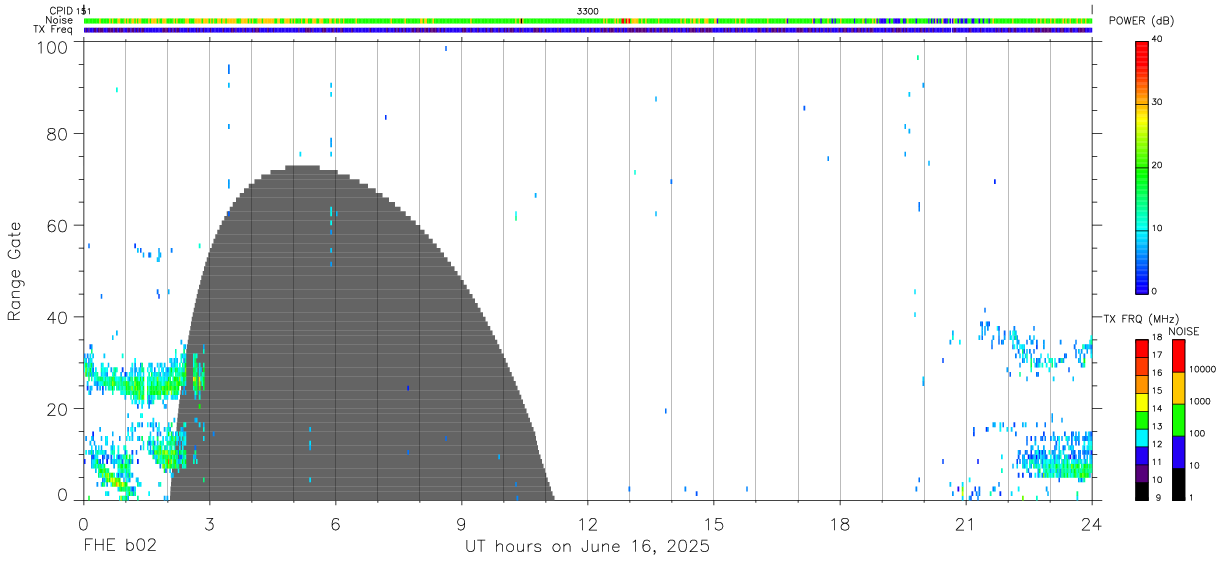Click the TX FRQ (MHz) color scale
Viewport: 1228px width, 567px height.
click(1142, 419)
